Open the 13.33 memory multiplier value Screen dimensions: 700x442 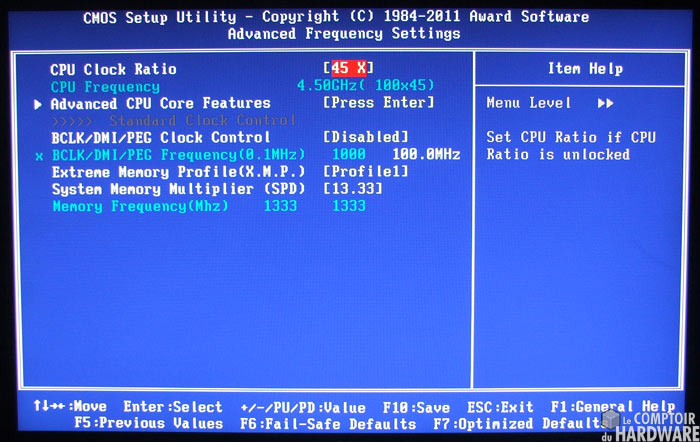(353, 188)
